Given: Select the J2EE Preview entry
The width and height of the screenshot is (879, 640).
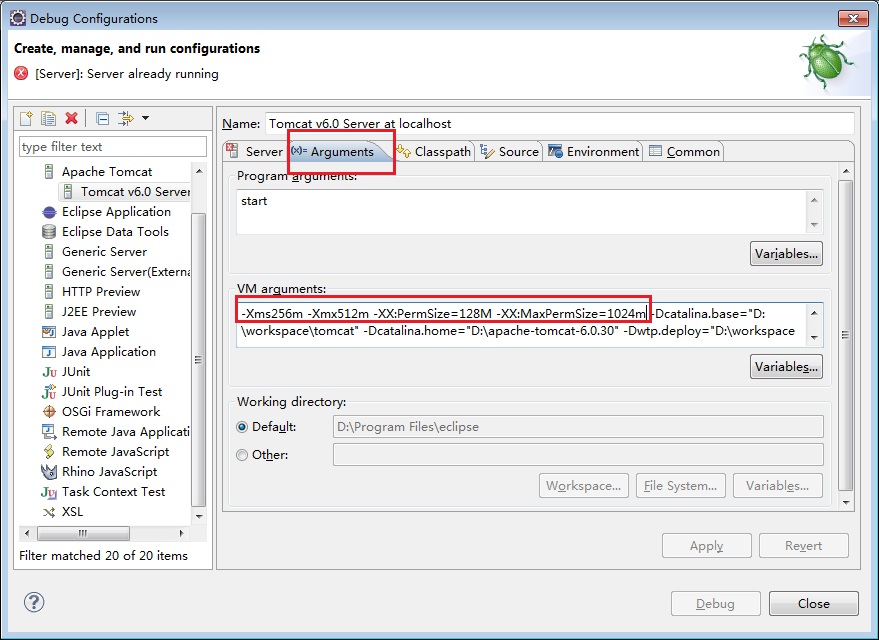Looking at the screenshot, I should (x=99, y=312).
